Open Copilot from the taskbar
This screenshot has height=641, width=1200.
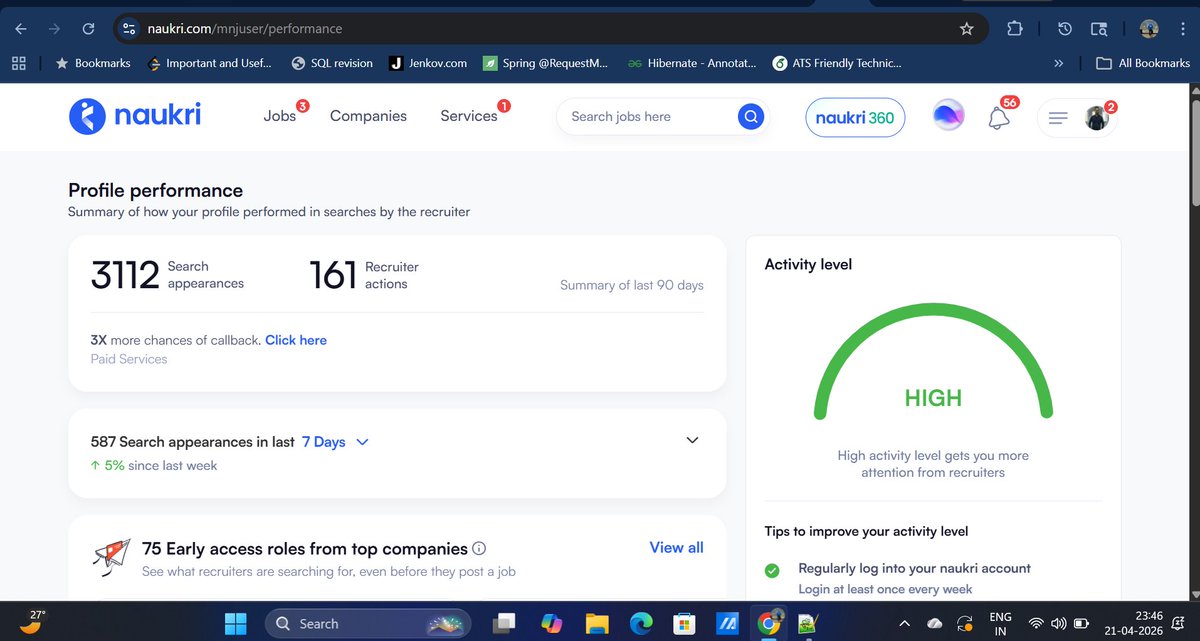coord(552,623)
